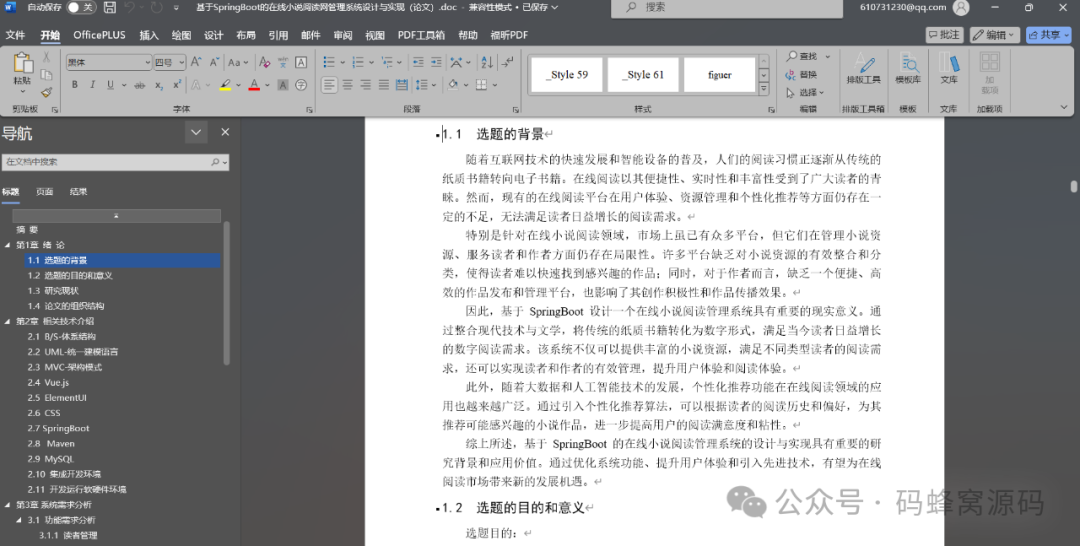The width and height of the screenshot is (1080, 546).
Task: Switch to the 审阅 (Review) tab
Action: click(343, 35)
